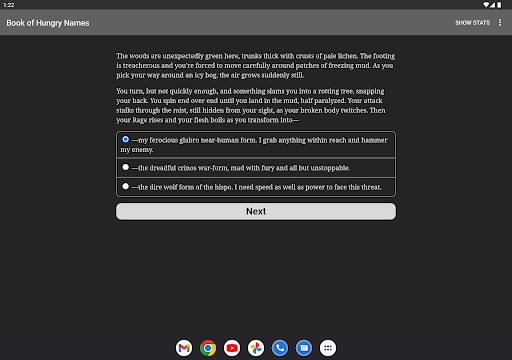Open the Messages app in dock
512x360 pixels.
(304, 348)
